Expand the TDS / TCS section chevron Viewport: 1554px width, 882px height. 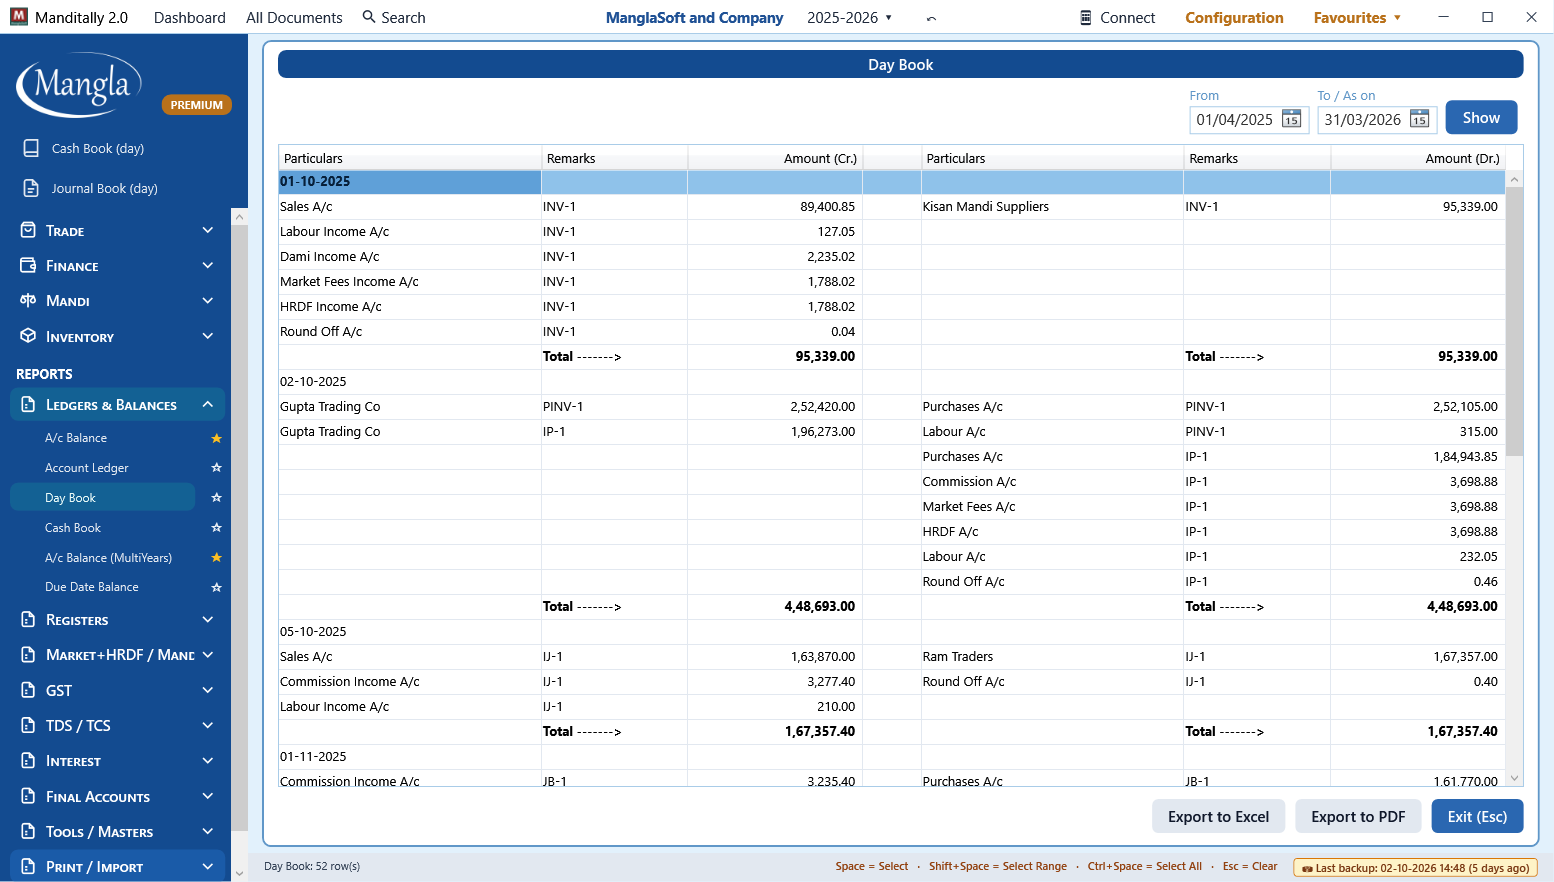tap(208, 725)
